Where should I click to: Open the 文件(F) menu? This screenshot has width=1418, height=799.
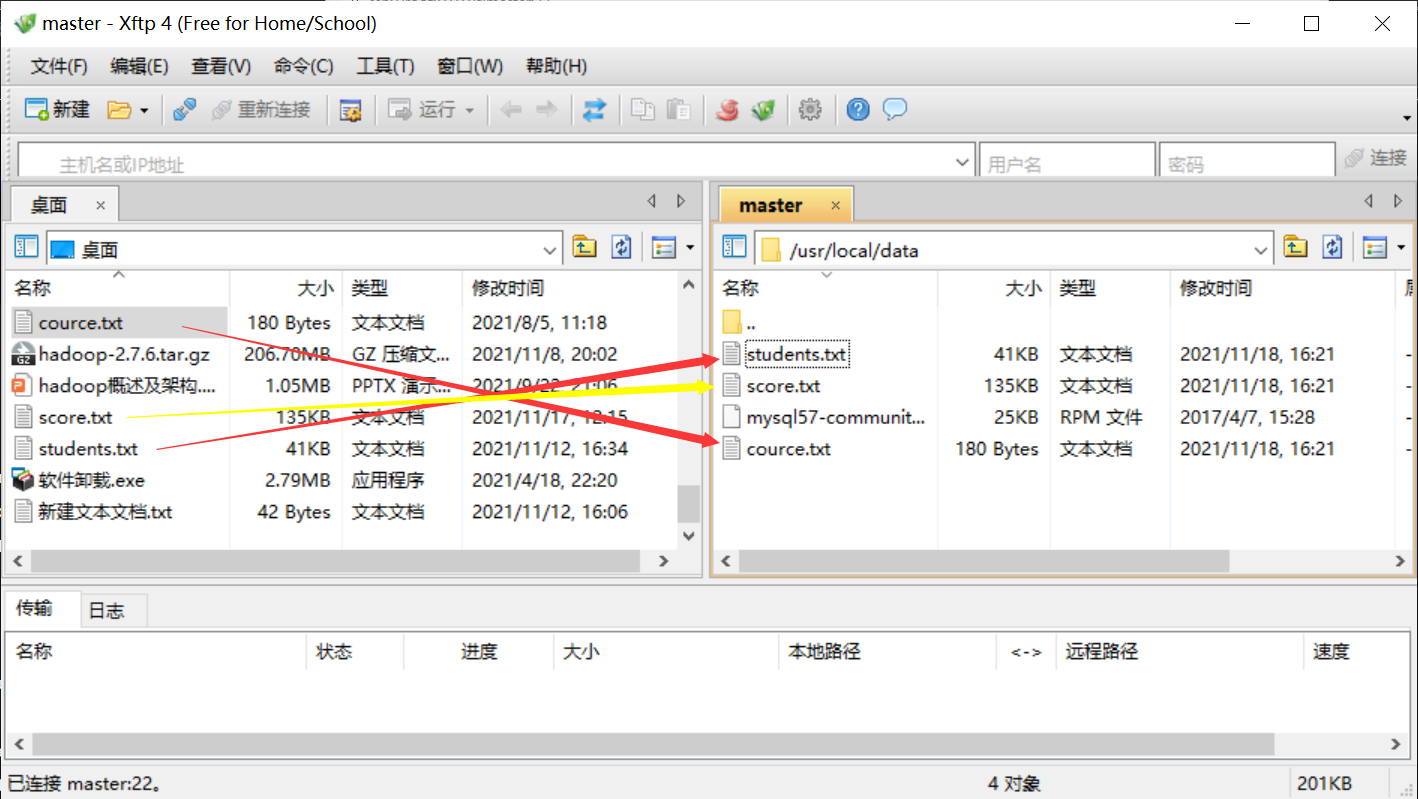coord(59,66)
